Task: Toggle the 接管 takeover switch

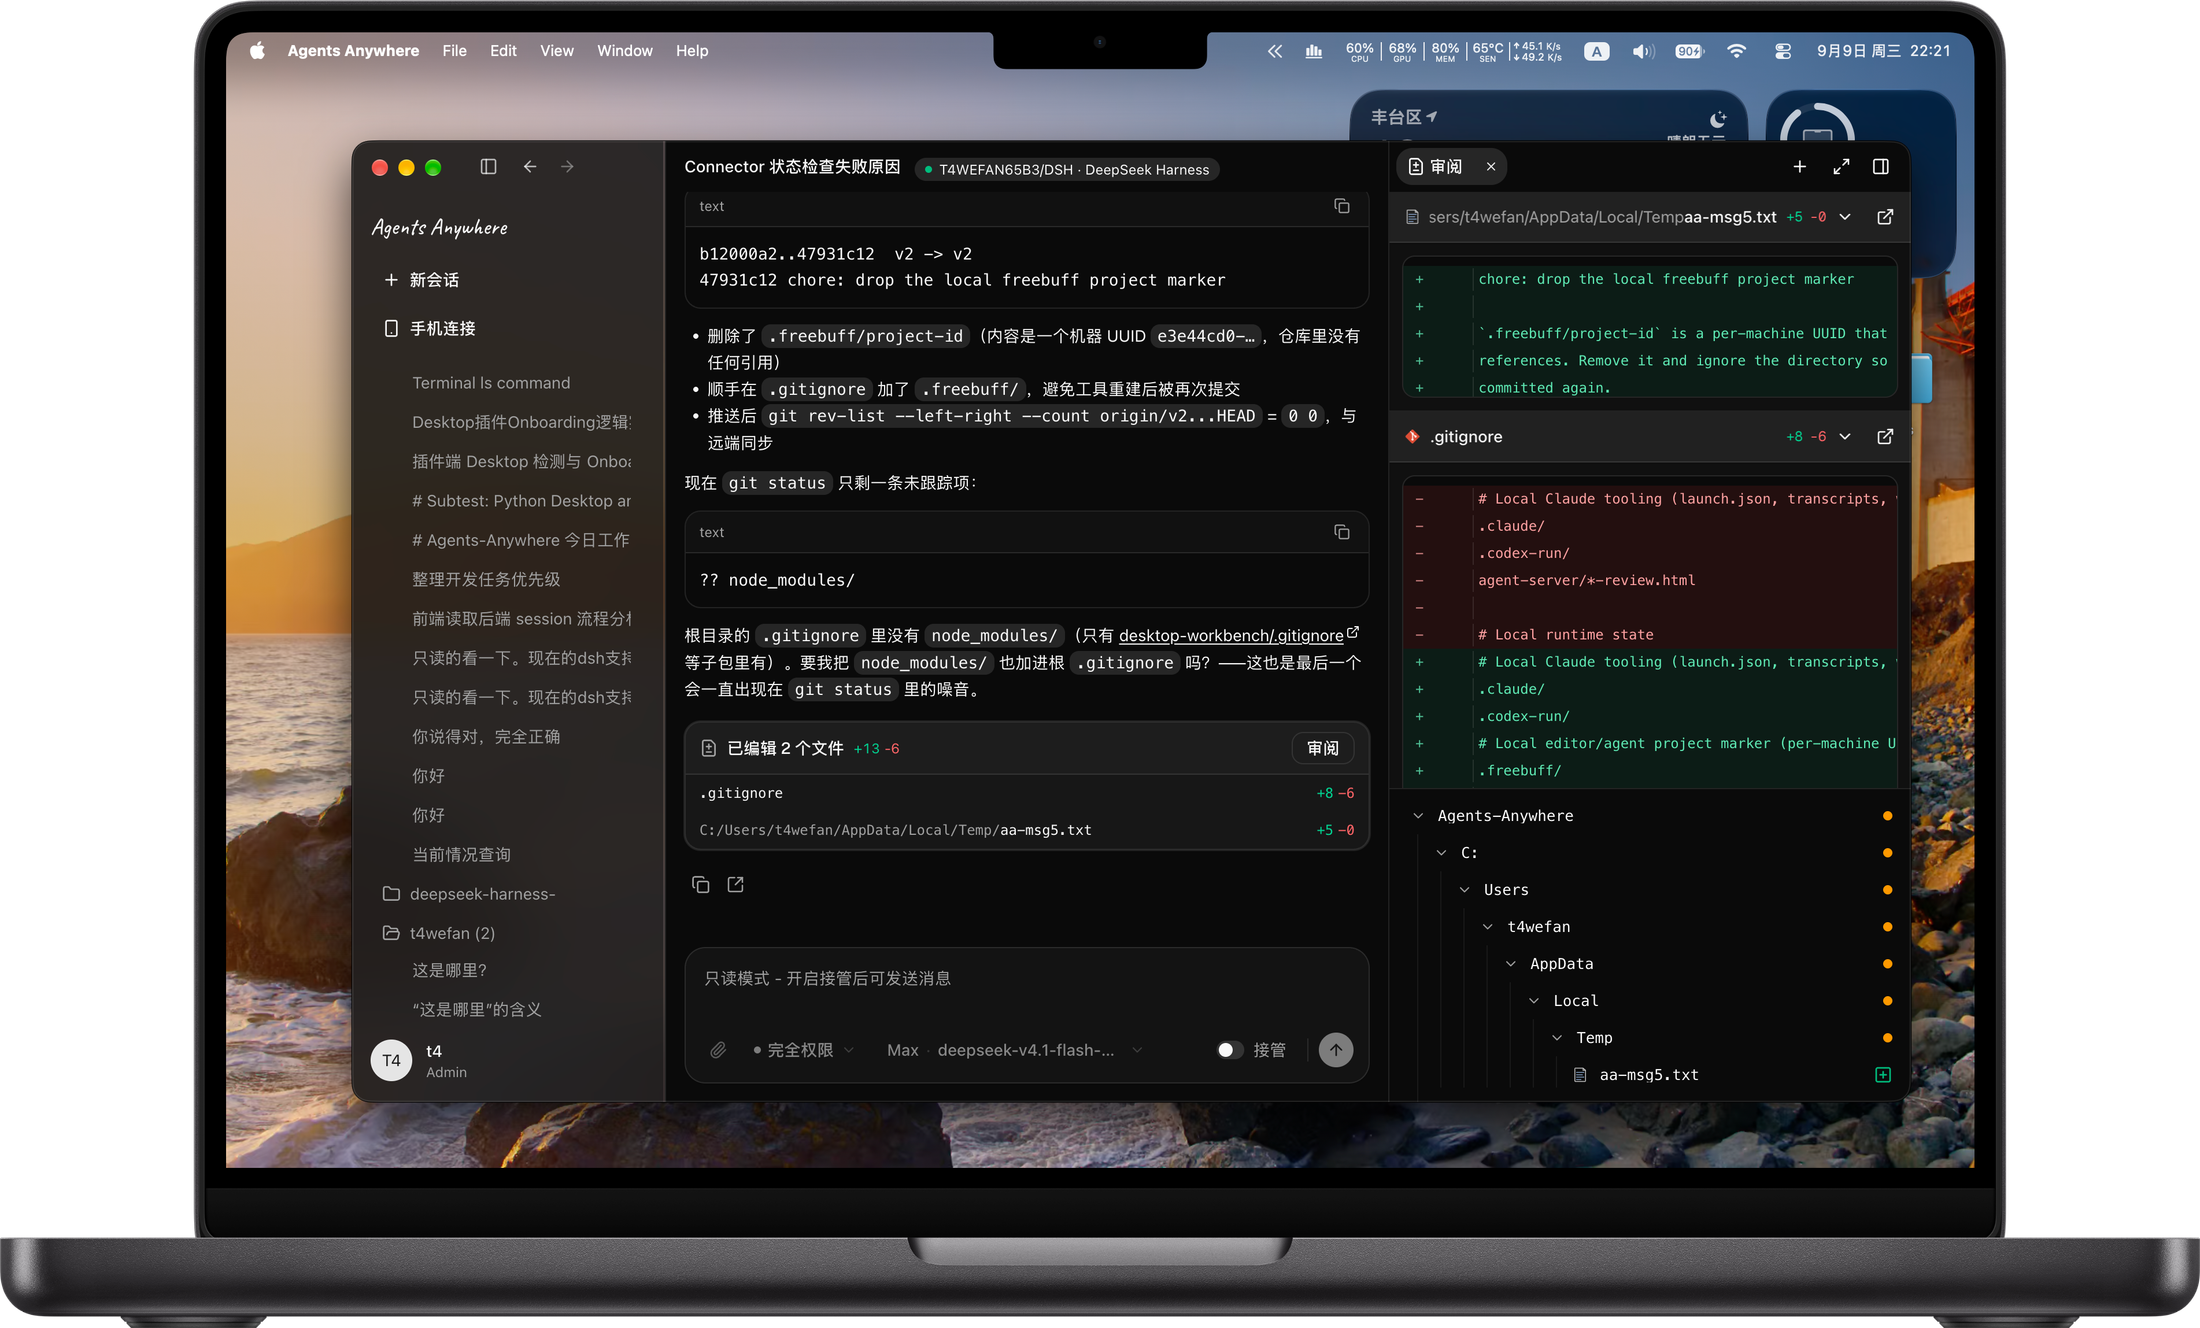Action: click(x=1230, y=1050)
